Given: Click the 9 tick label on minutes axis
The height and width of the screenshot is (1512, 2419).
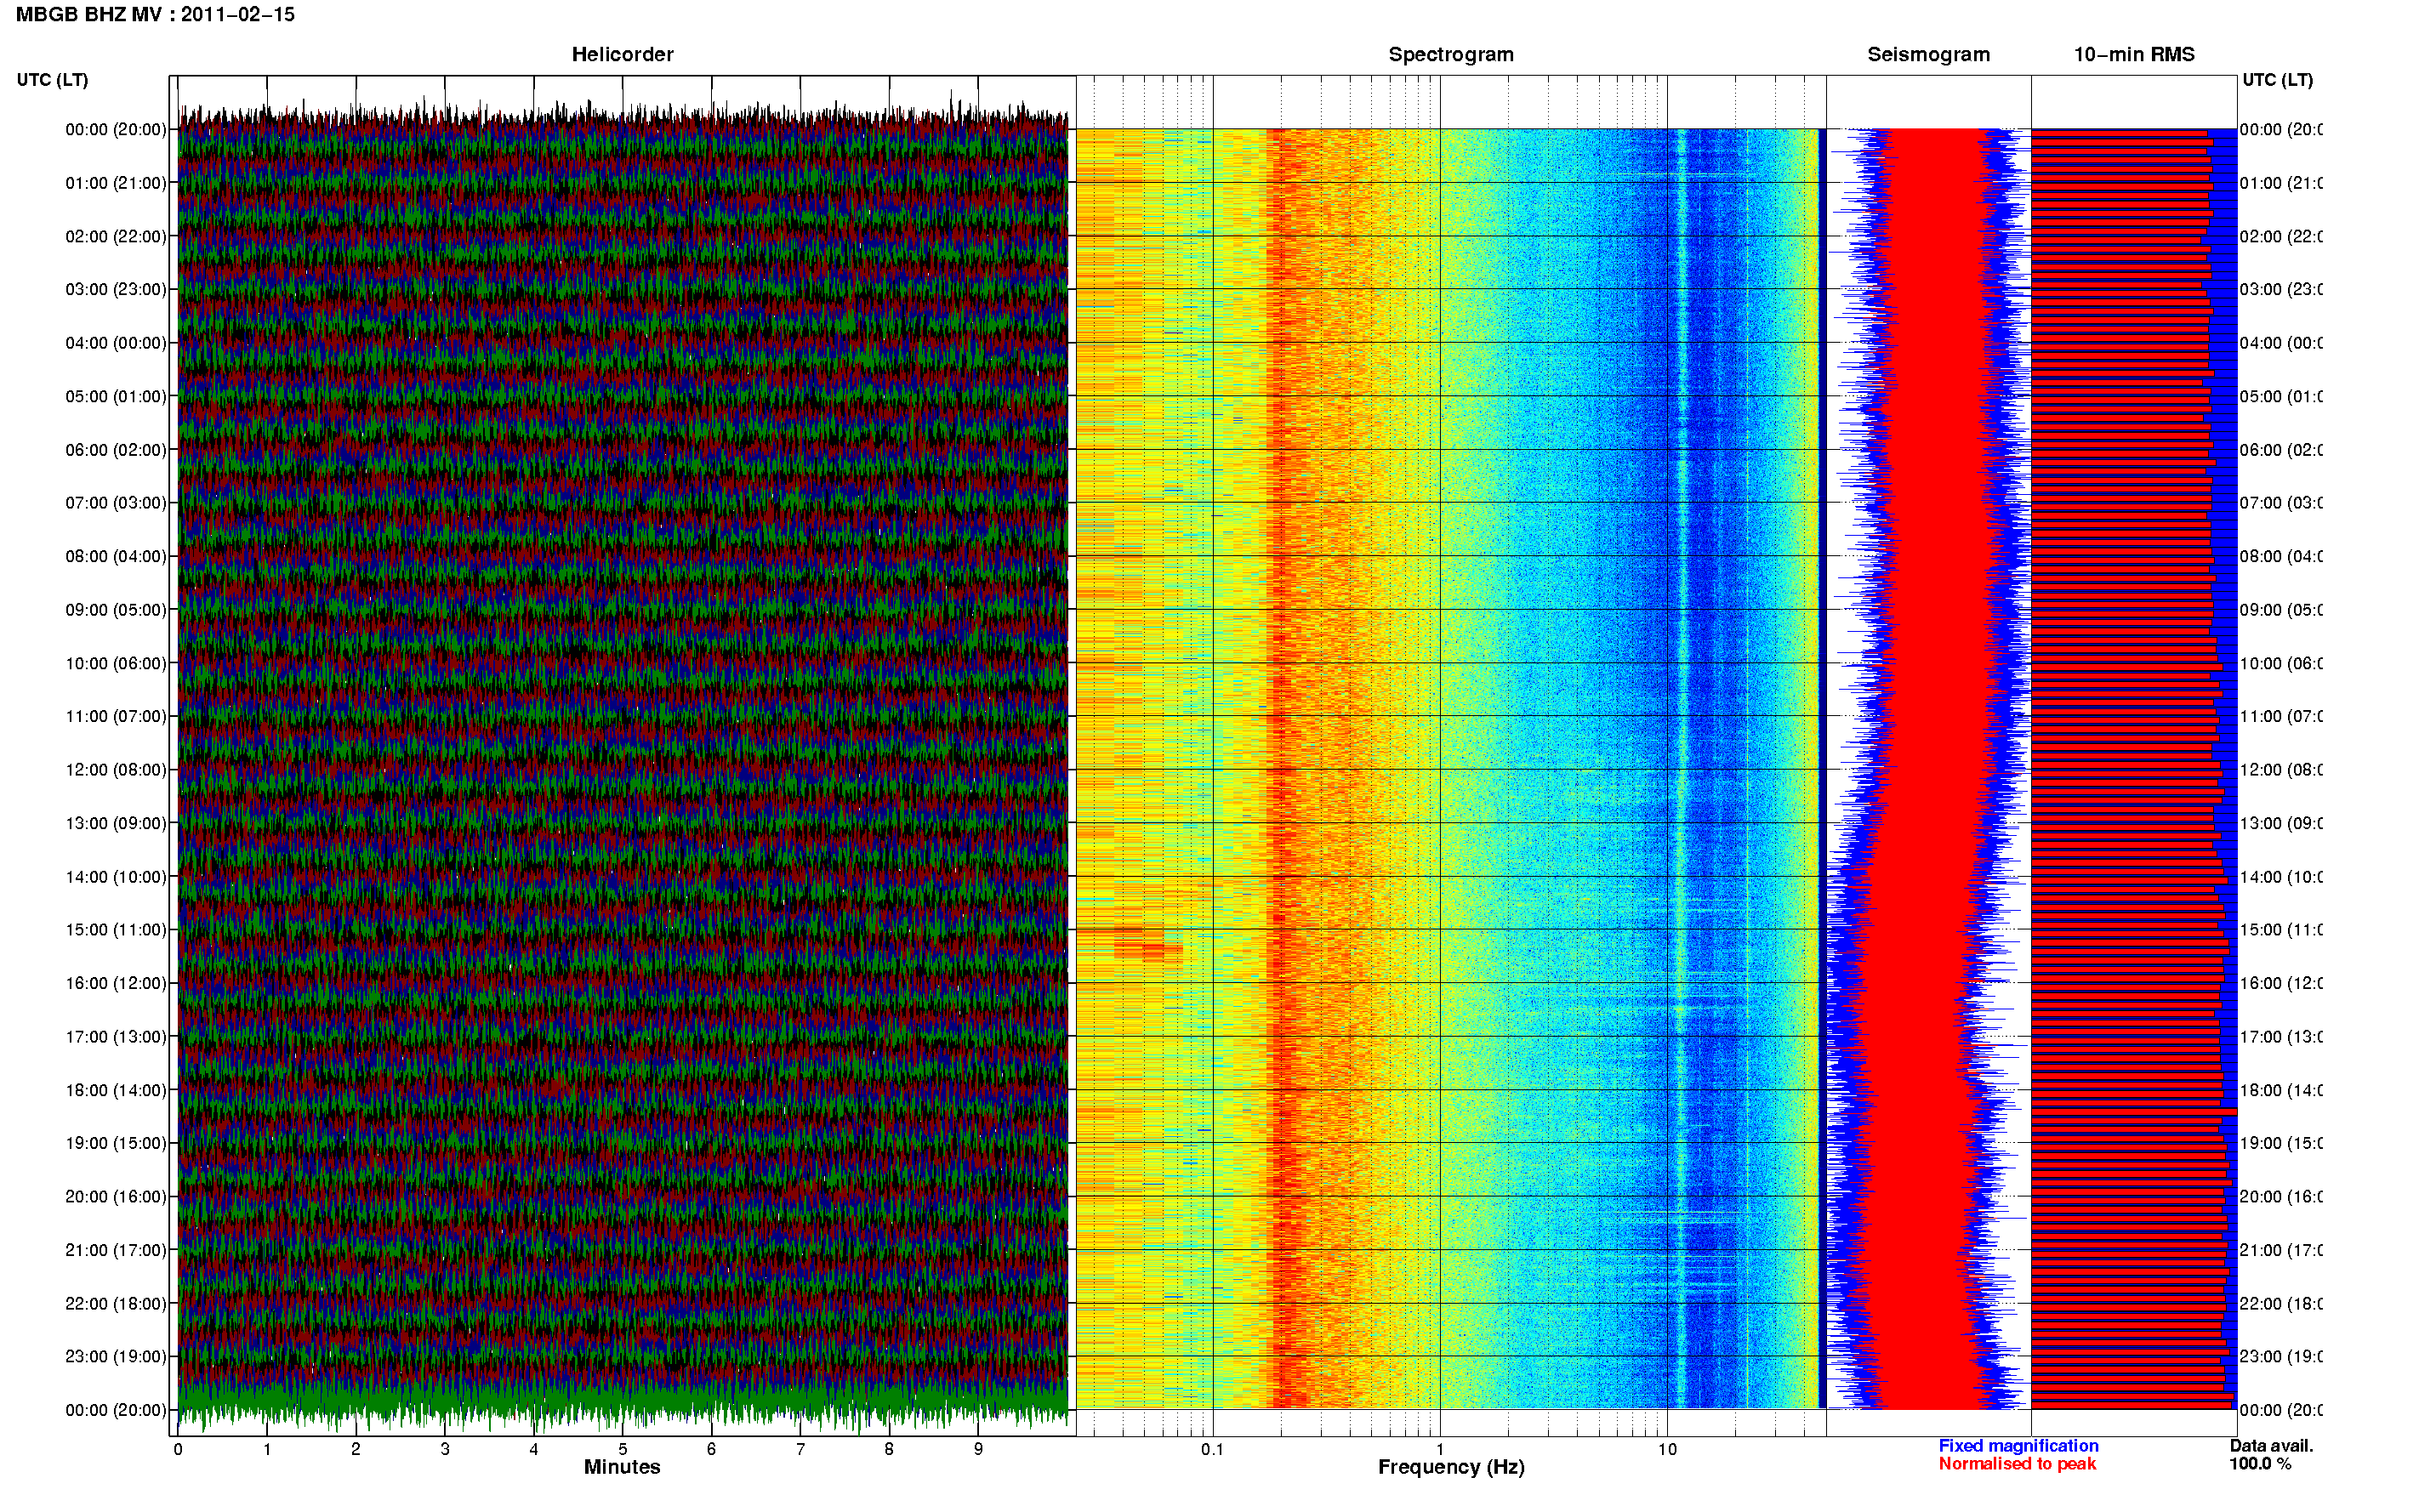Looking at the screenshot, I should pyautogui.click(x=978, y=1449).
